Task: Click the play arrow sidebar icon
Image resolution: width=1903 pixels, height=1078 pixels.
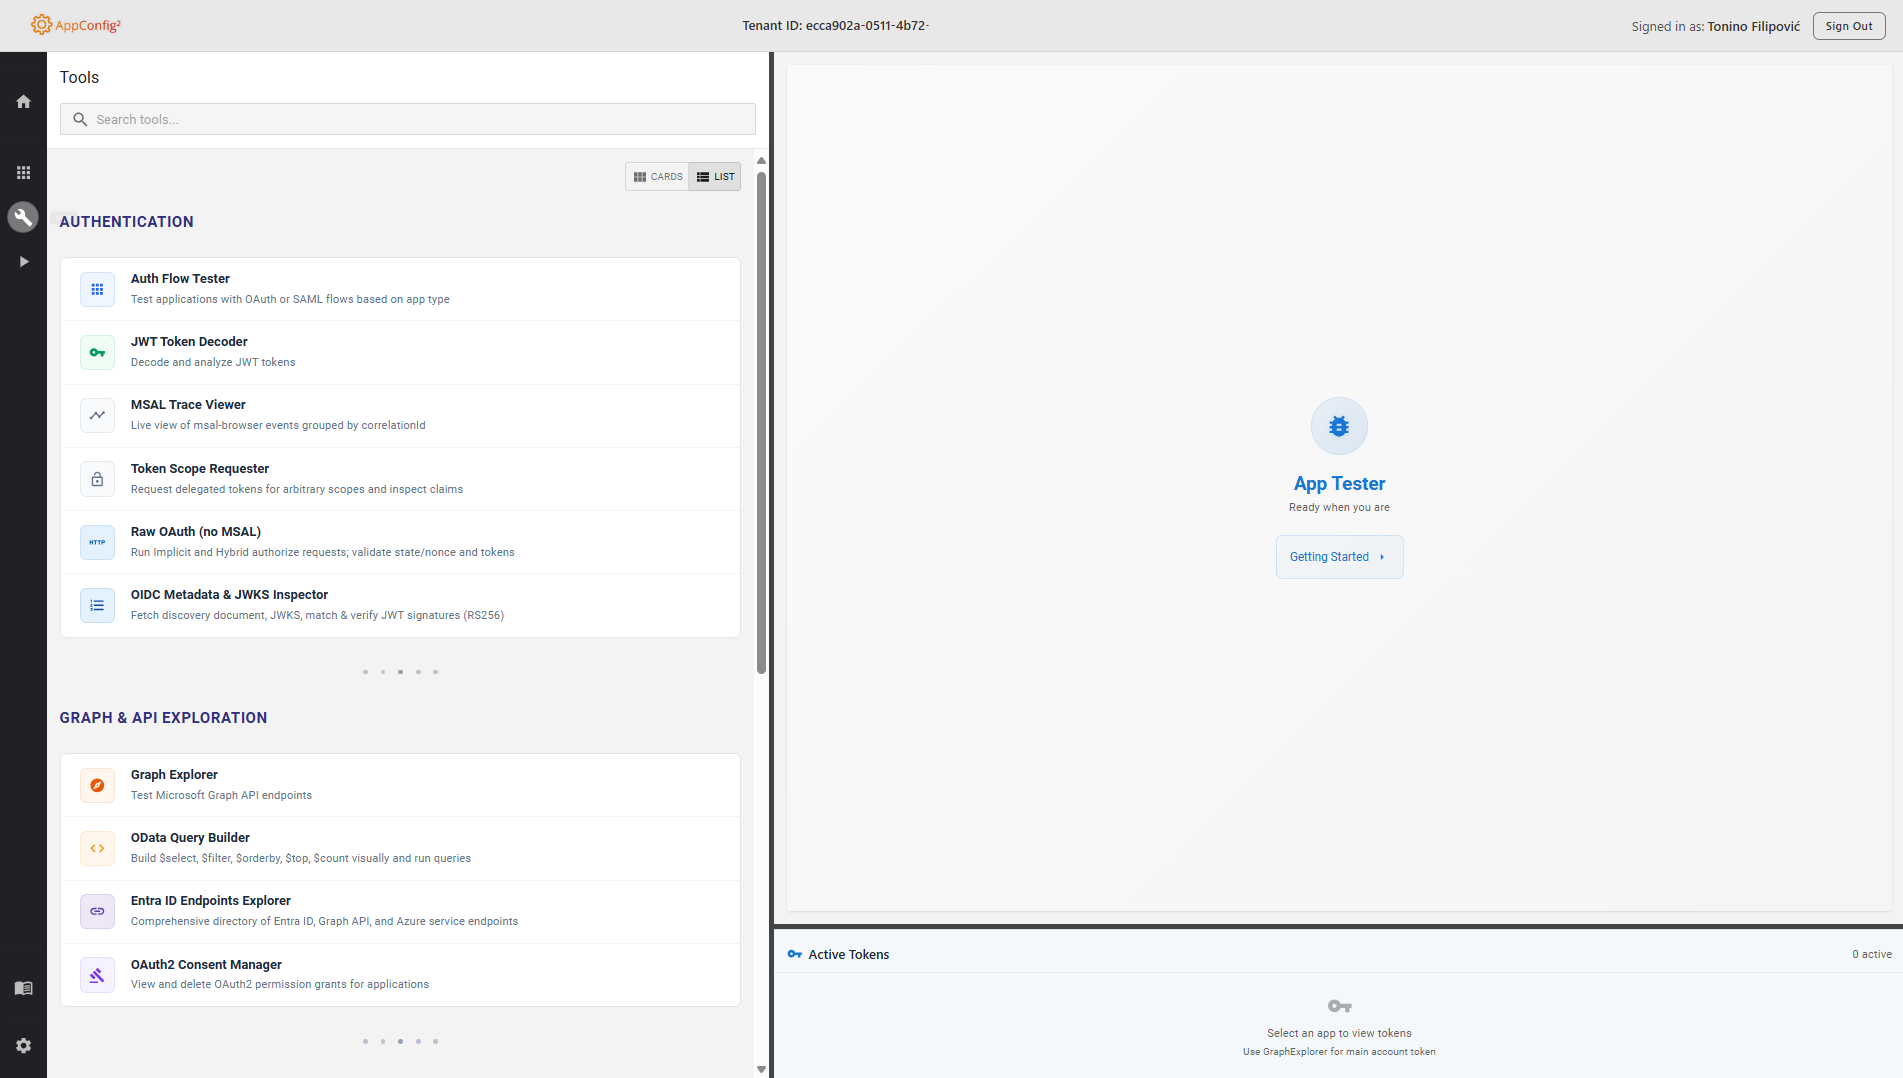Action: (x=23, y=261)
